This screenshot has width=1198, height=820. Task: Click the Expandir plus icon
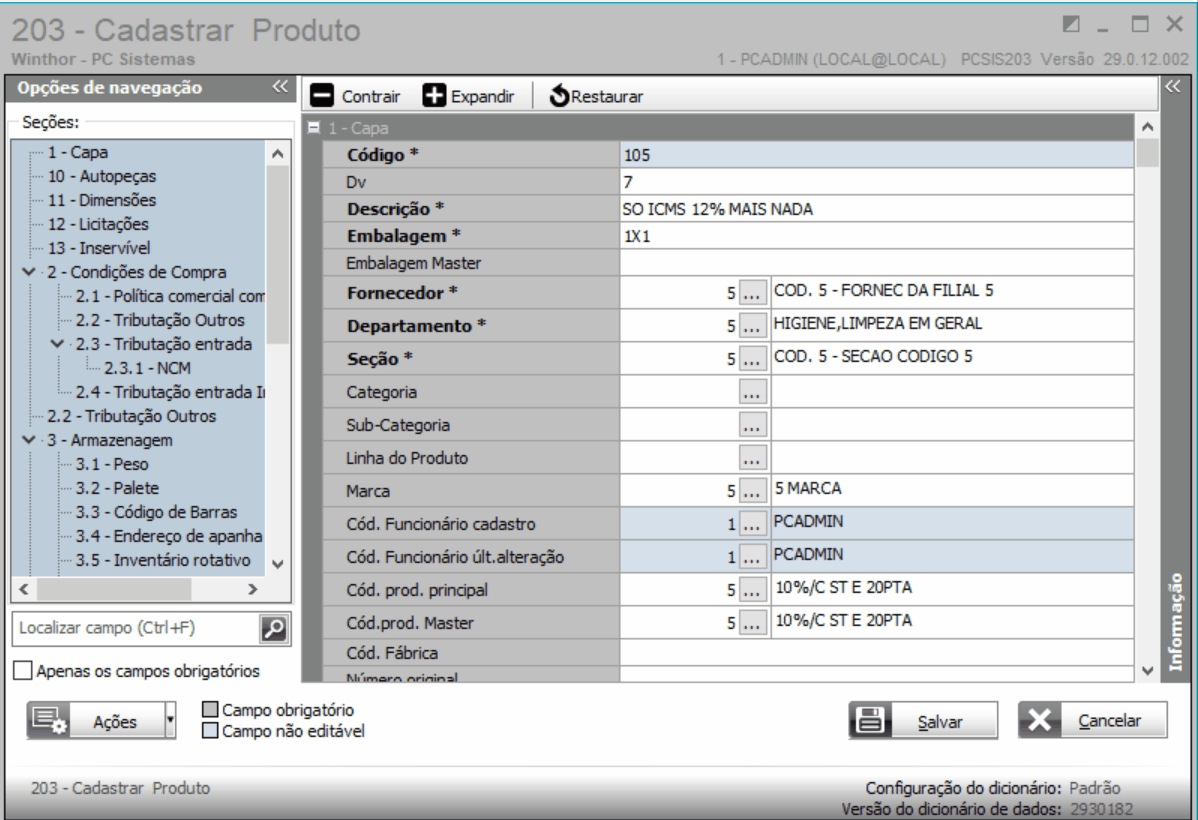(x=434, y=96)
